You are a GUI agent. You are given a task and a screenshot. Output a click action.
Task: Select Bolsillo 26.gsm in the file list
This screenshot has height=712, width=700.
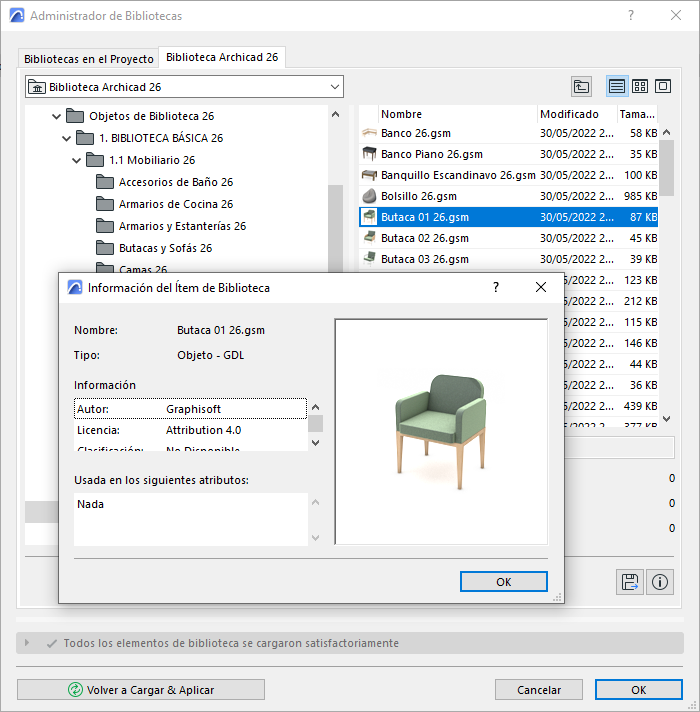[508, 196]
